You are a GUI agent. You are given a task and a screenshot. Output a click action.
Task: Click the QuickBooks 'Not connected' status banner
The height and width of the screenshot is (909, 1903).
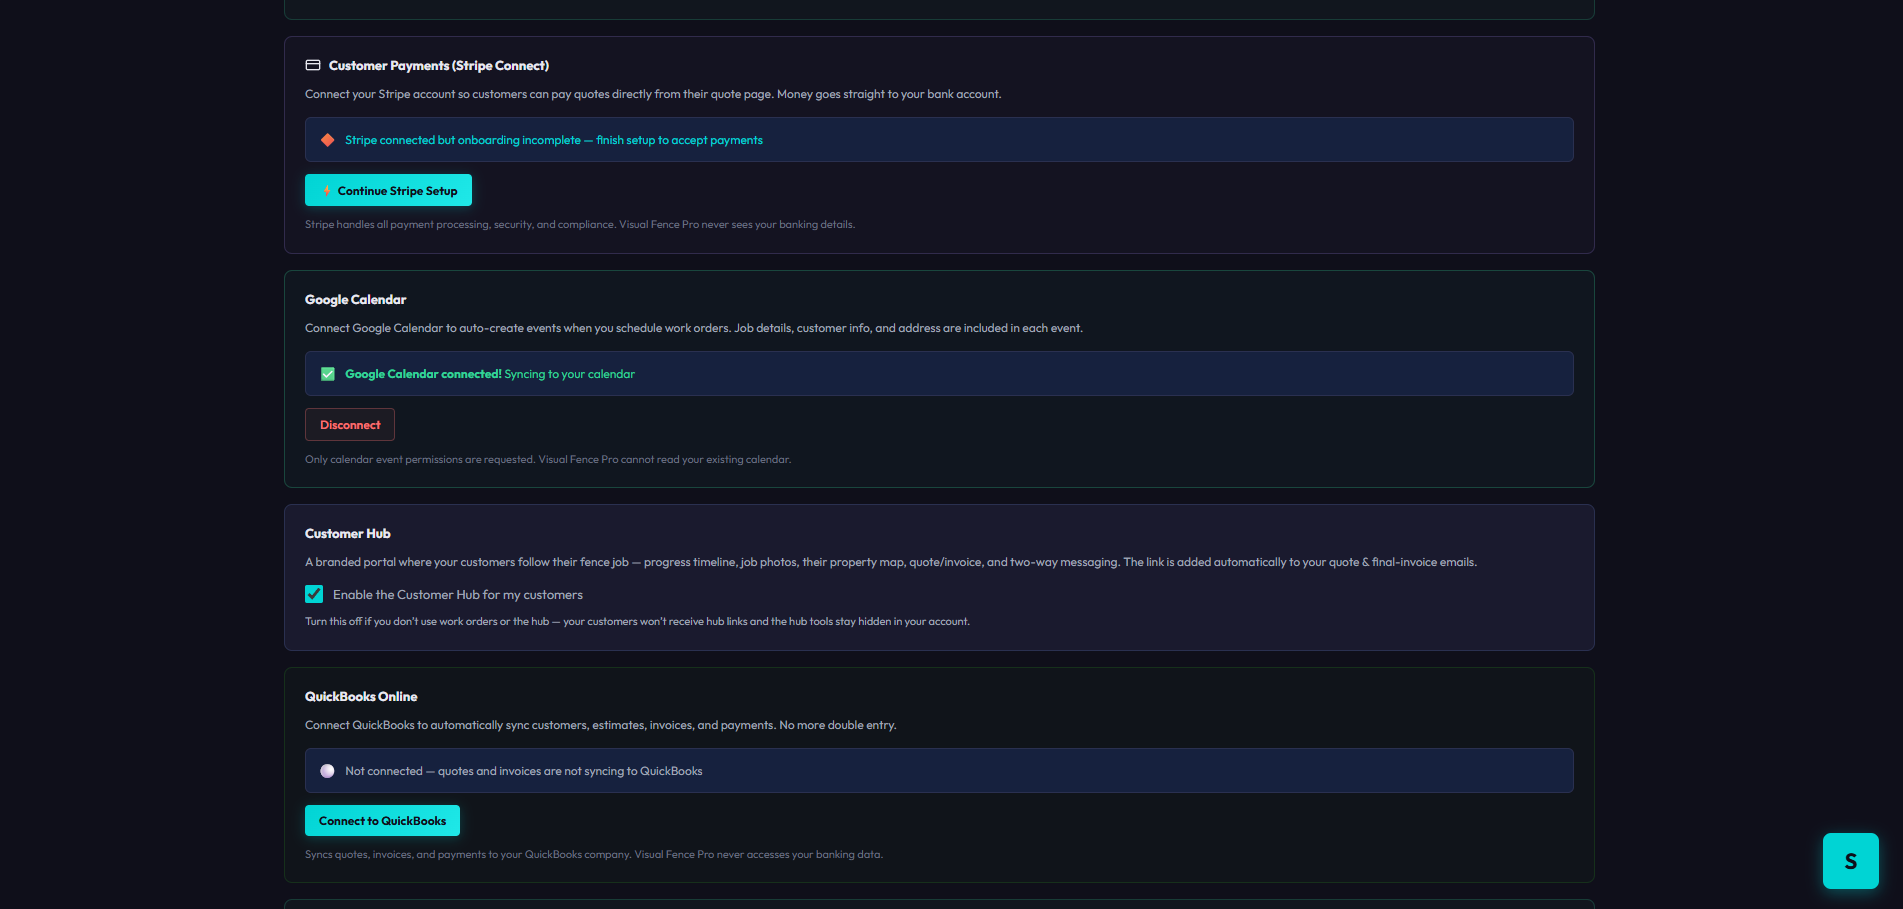(939, 771)
